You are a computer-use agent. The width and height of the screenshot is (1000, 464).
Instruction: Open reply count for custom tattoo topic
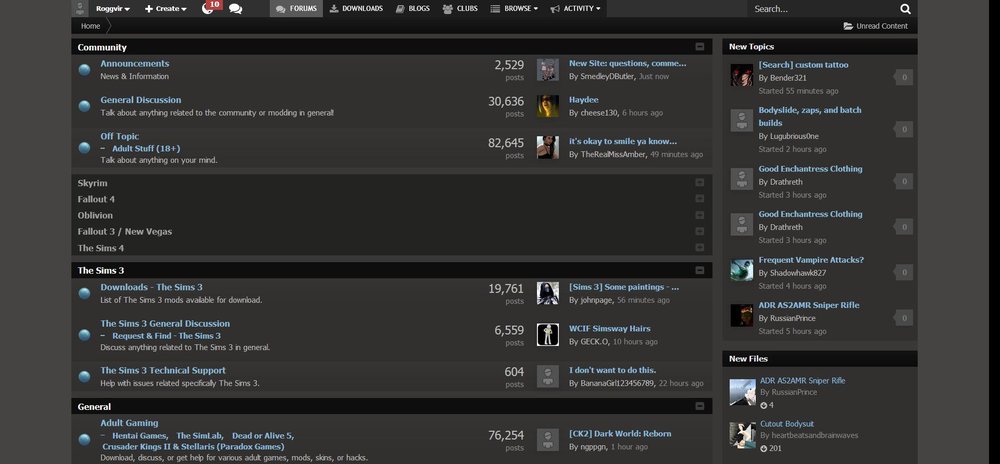pyautogui.click(x=904, y=78)
